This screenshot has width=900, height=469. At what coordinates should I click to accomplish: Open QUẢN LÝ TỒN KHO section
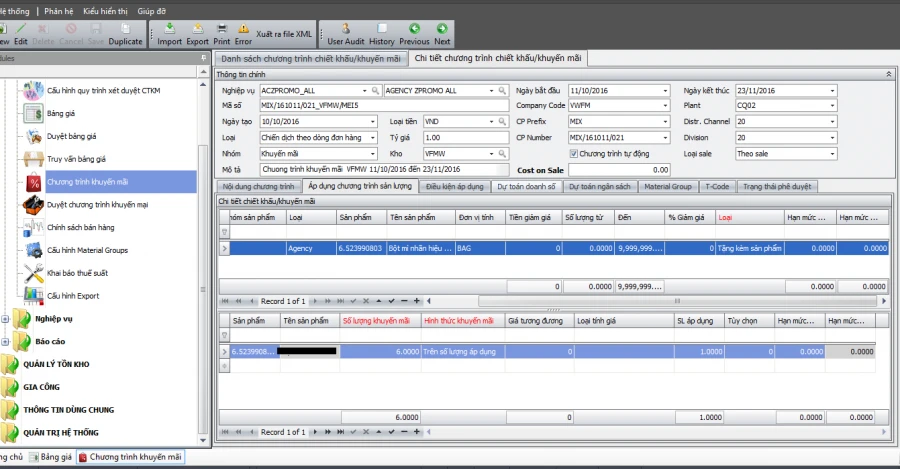tap(56, 365)
